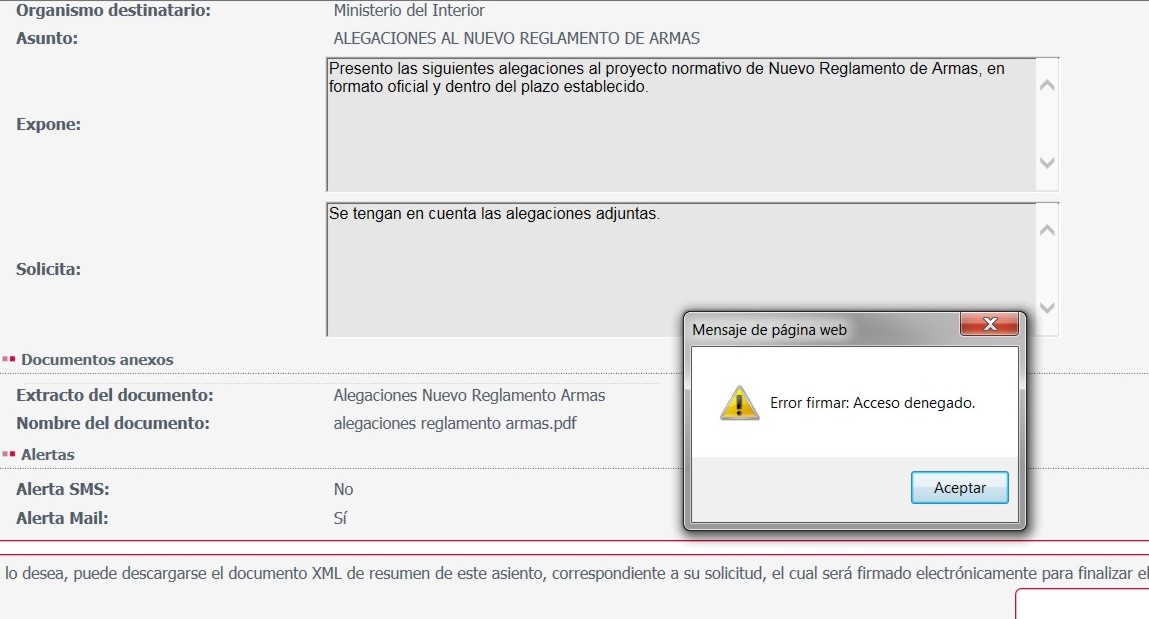The height and width of the screenshot is (619, 1149).
Task: Click the Aceptar button in the error dialog
Action: point(959,488)
